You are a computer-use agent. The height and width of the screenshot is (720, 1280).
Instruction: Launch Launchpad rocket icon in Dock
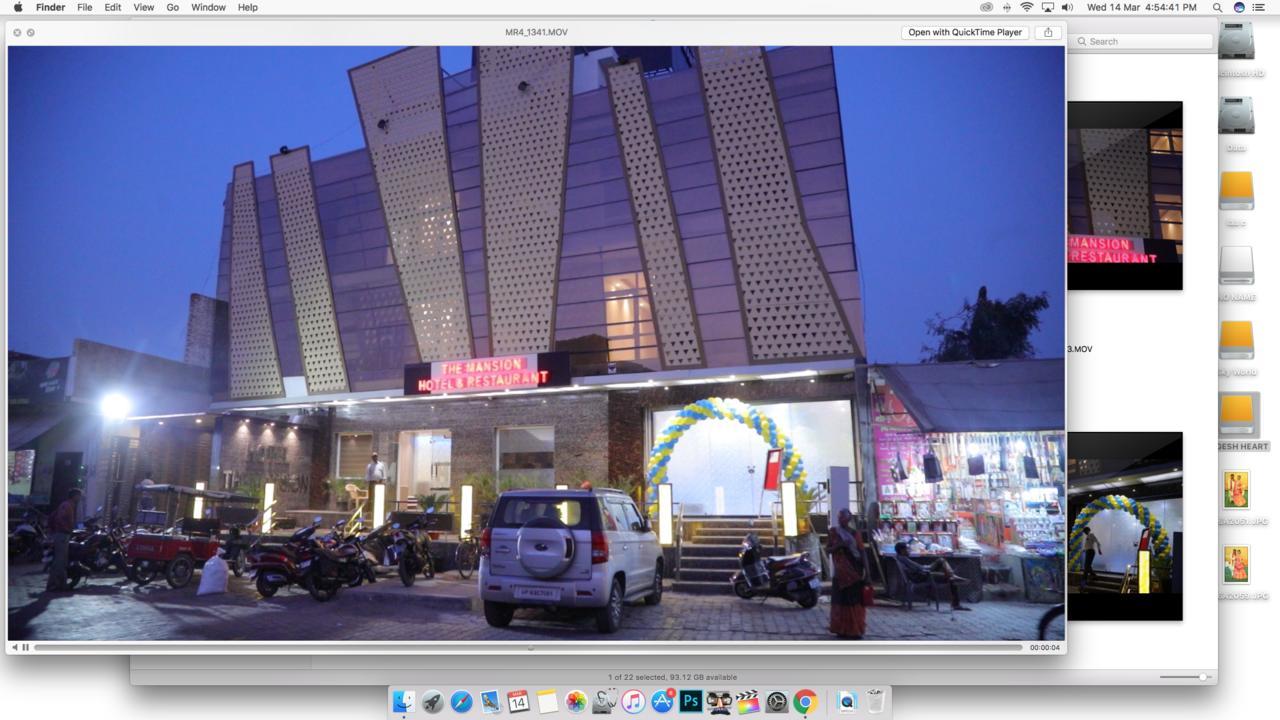pos(432,702)
